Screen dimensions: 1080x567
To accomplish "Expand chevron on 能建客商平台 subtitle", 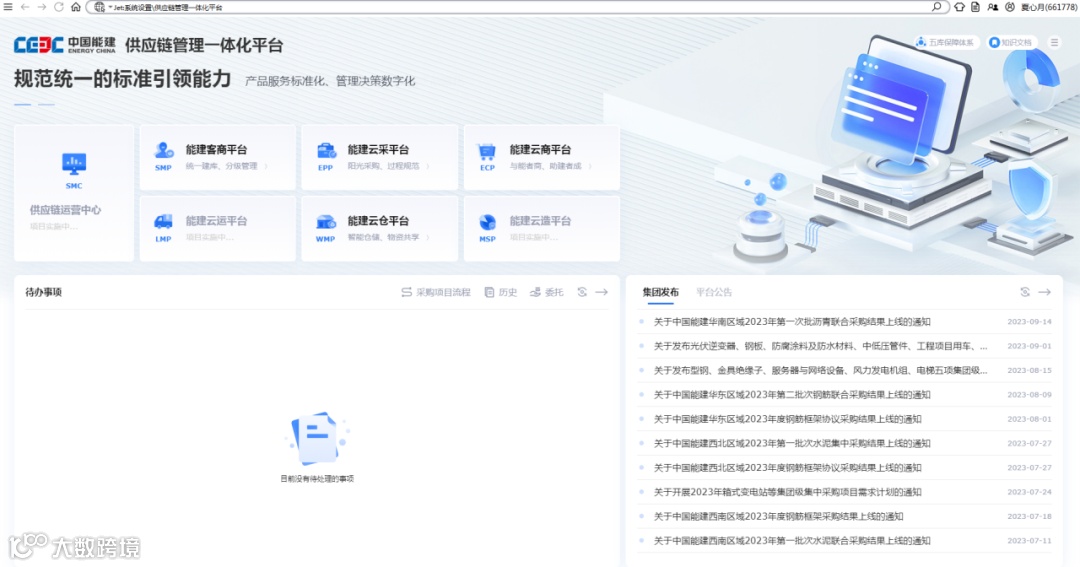I will pyautogui.click(x=267, y=166).
